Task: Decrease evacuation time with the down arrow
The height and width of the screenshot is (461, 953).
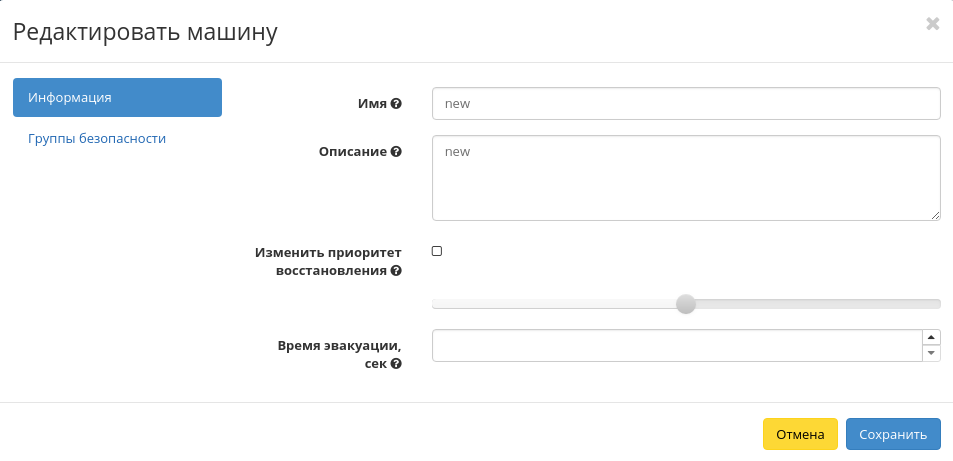Action: click(931, 353)
